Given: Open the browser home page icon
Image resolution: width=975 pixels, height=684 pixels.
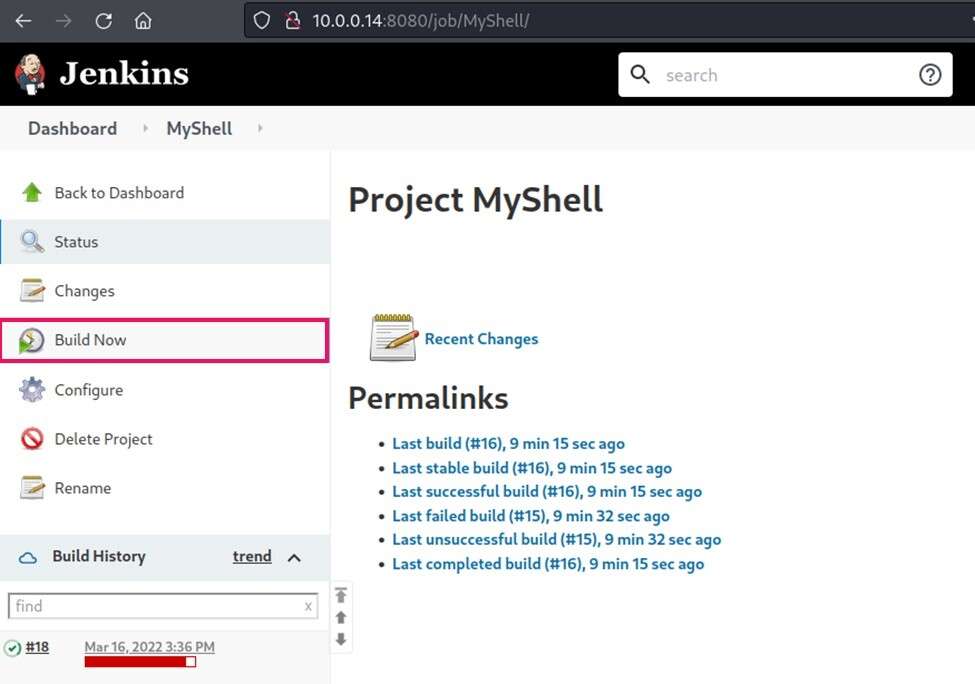Looking at the screenshot, I should click(x=143, y=21).
